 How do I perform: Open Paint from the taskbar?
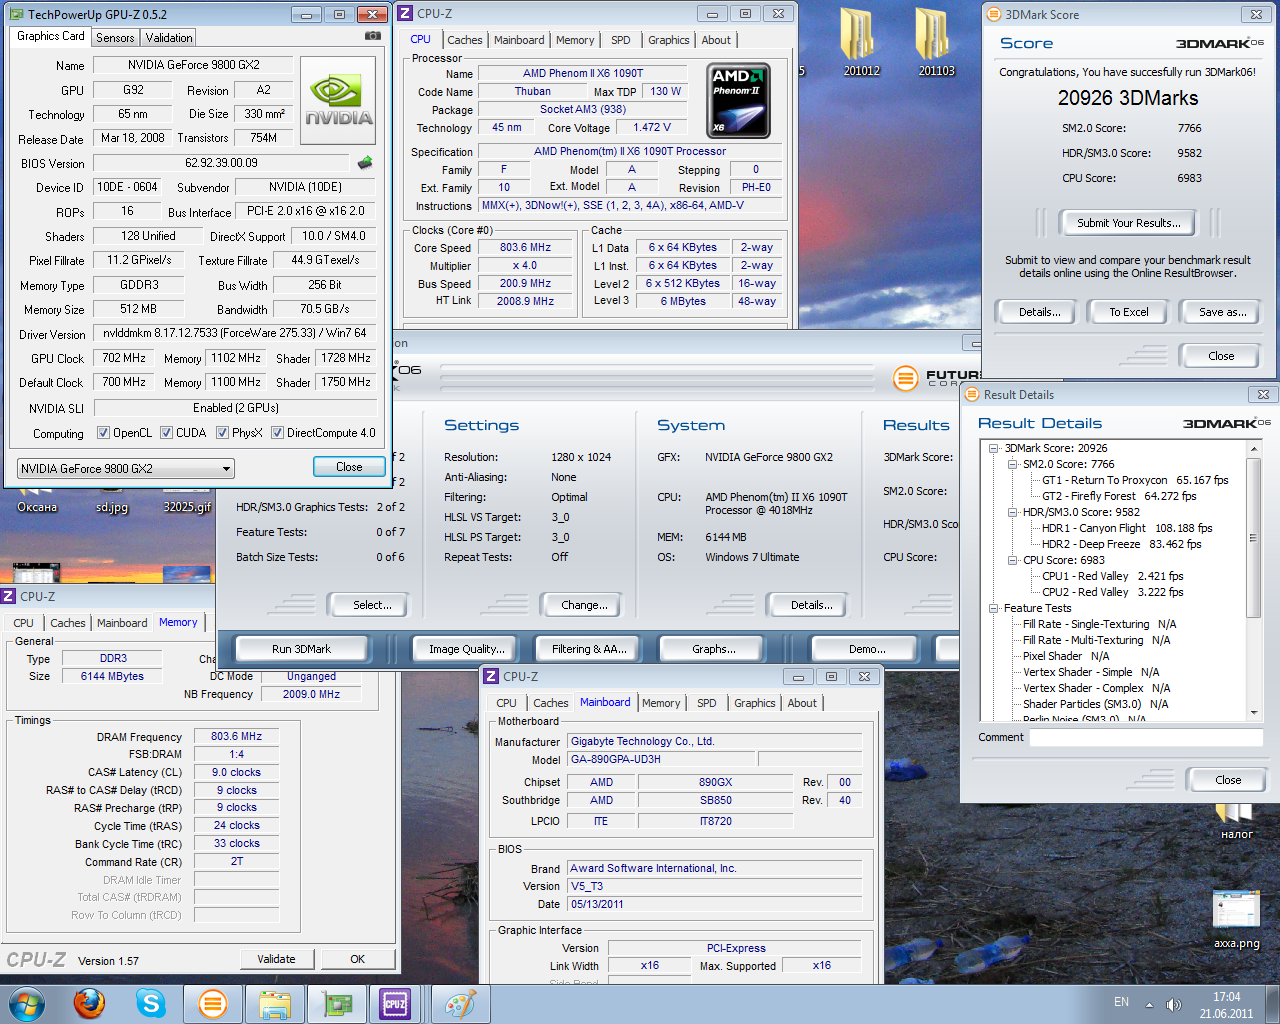pos(459,1003)
